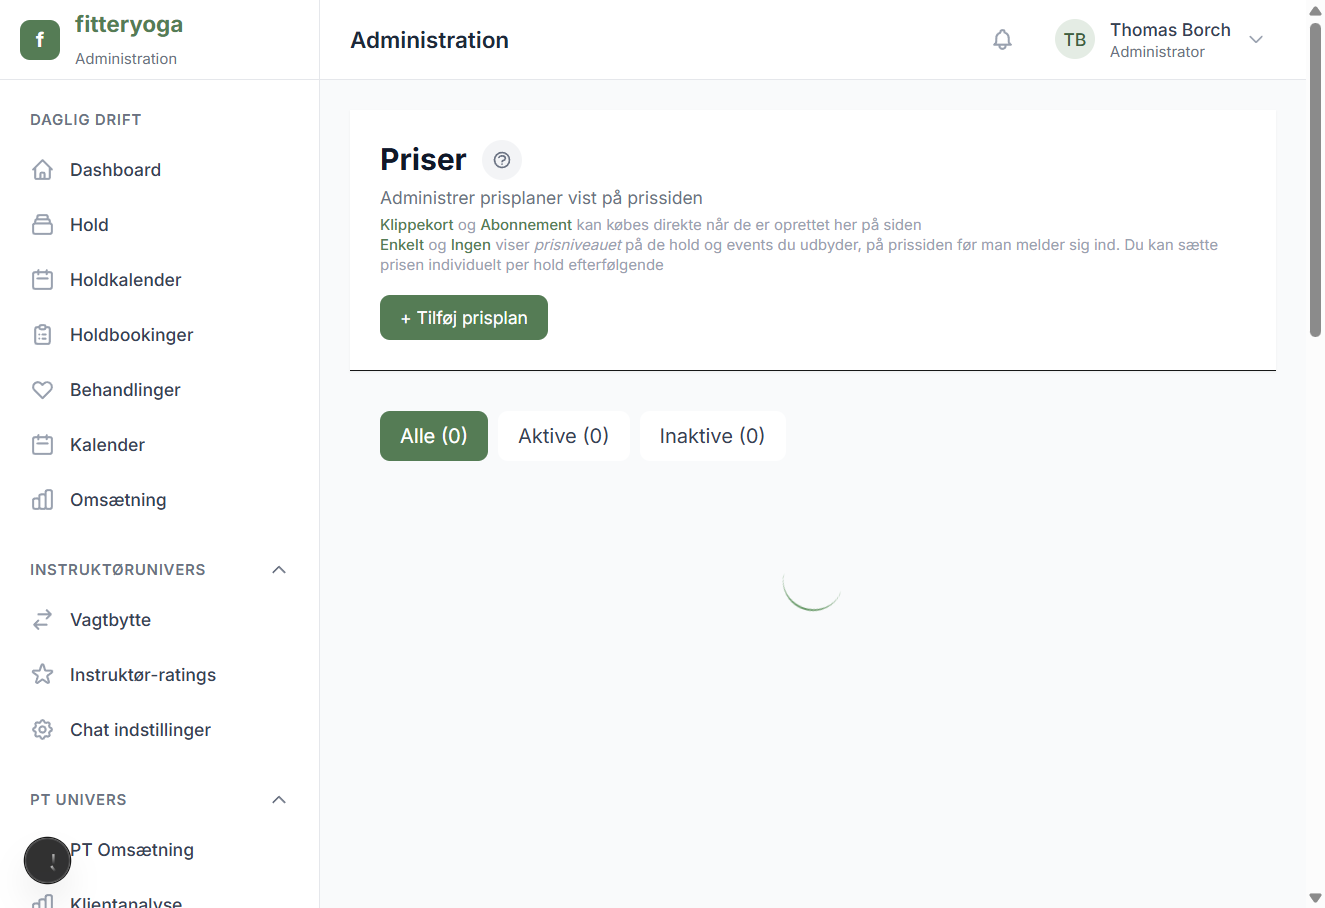Click the Chat indstillinger gear icon
Image resolution: width=1325 pixels, height=908 pixels.
pyautogui.click(x=42, y=730)
